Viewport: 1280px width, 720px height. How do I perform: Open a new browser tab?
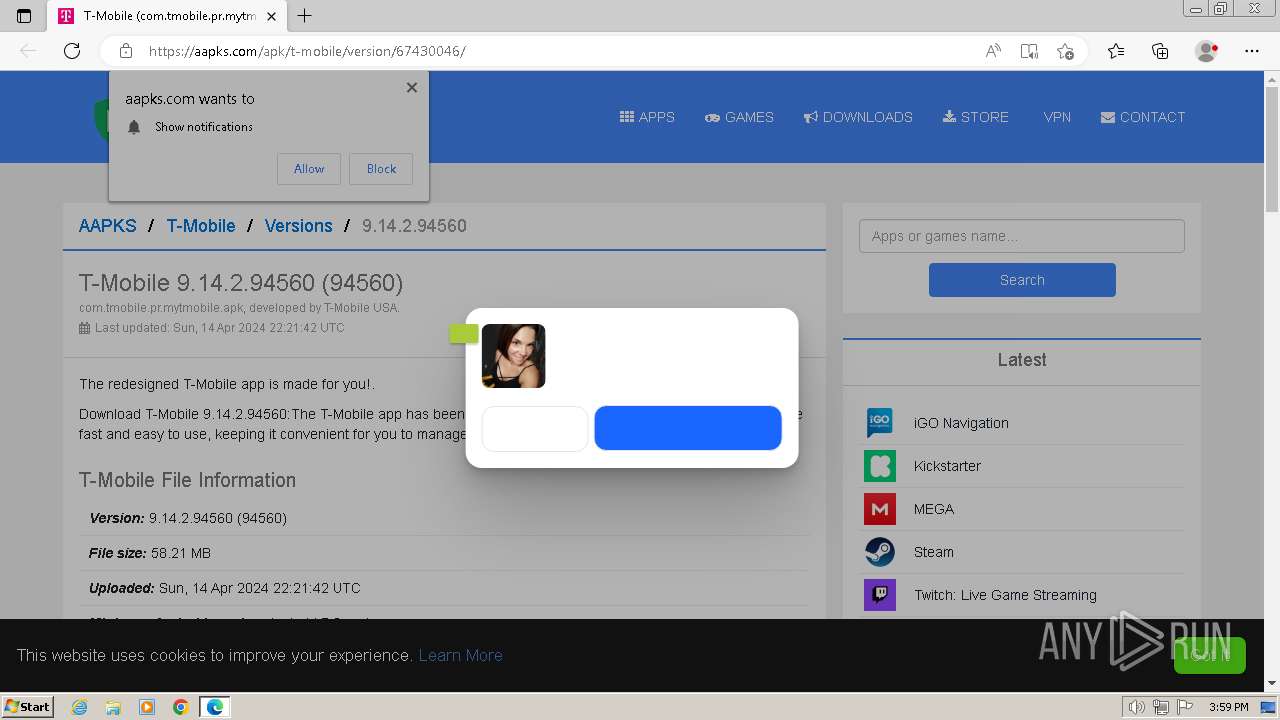(305, 16)
